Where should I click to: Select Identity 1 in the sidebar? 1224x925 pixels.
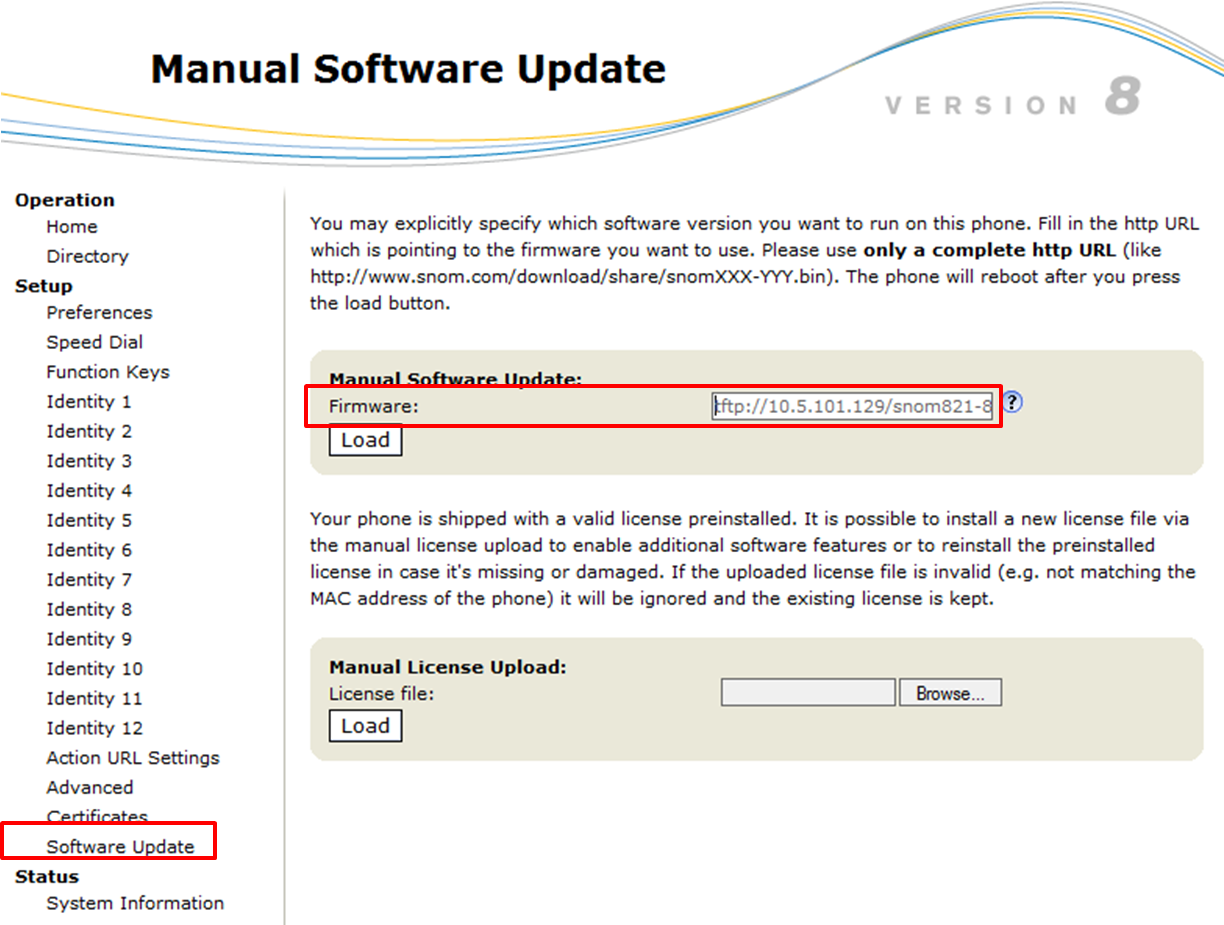point(89,401)
